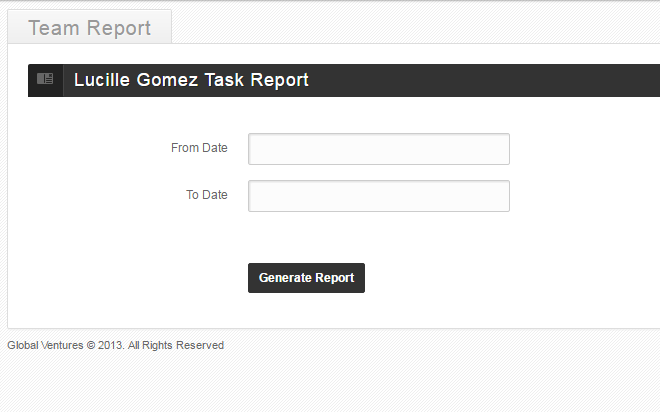Open the Team Report tab

[x=90, y=28]
